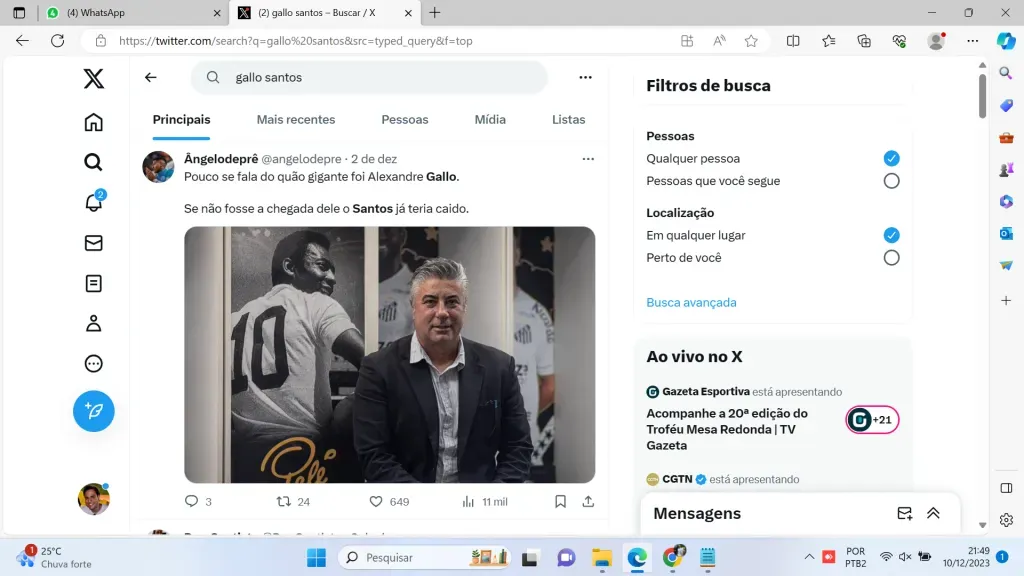Open Notifications bell with badge
This screenshot has width=1024, height=576.
tap(94, 202)
